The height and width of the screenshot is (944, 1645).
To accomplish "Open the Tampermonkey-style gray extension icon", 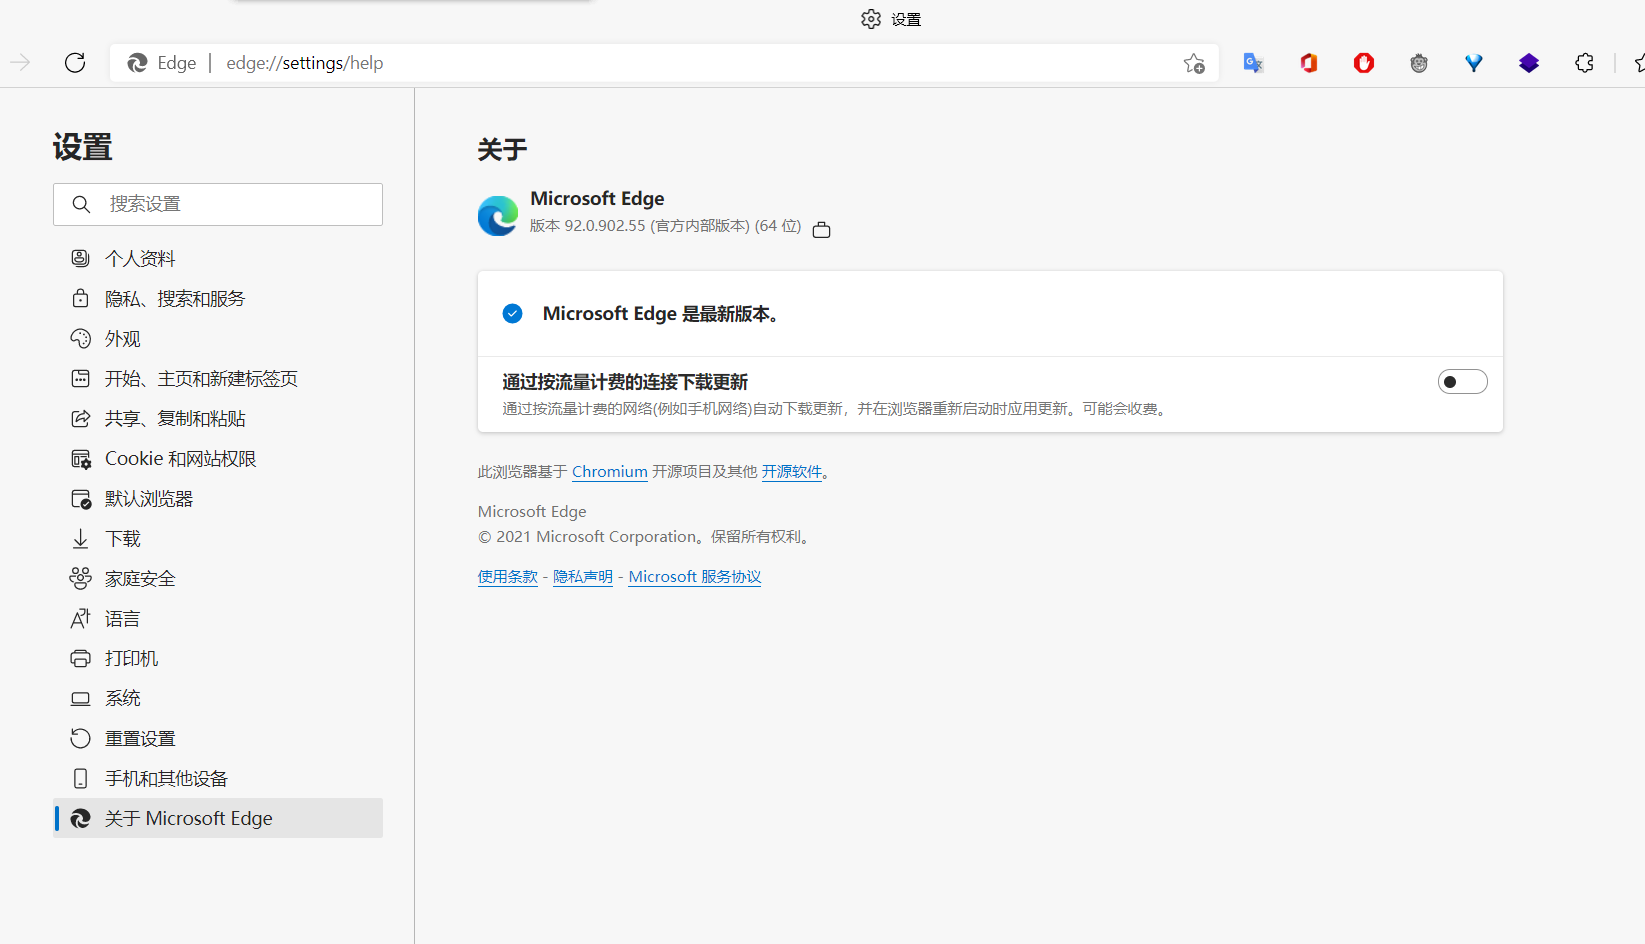I will tap(1419, 63).
